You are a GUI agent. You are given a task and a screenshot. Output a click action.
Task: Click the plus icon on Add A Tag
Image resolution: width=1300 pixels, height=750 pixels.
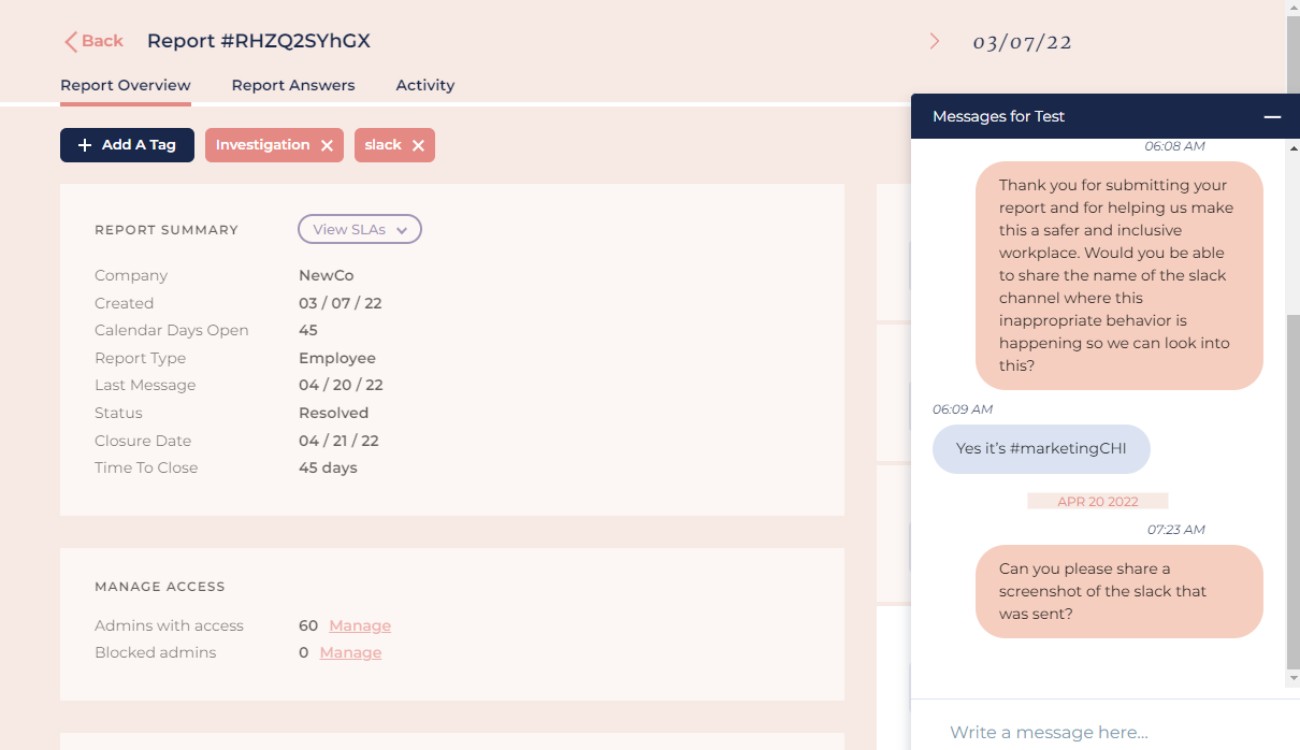click(x=85, y=145)
